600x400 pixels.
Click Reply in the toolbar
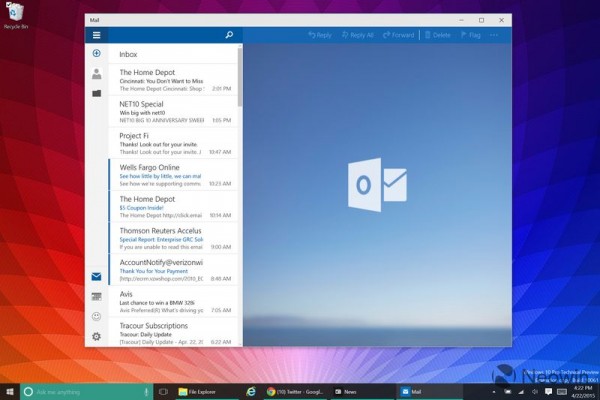320,35
